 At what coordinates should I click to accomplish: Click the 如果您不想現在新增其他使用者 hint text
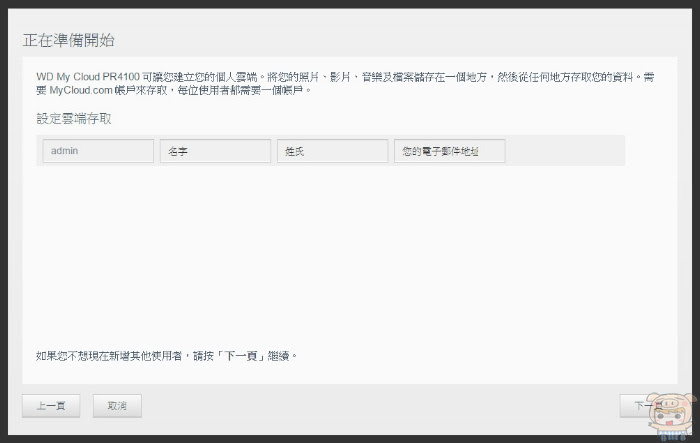pos(166,356)
